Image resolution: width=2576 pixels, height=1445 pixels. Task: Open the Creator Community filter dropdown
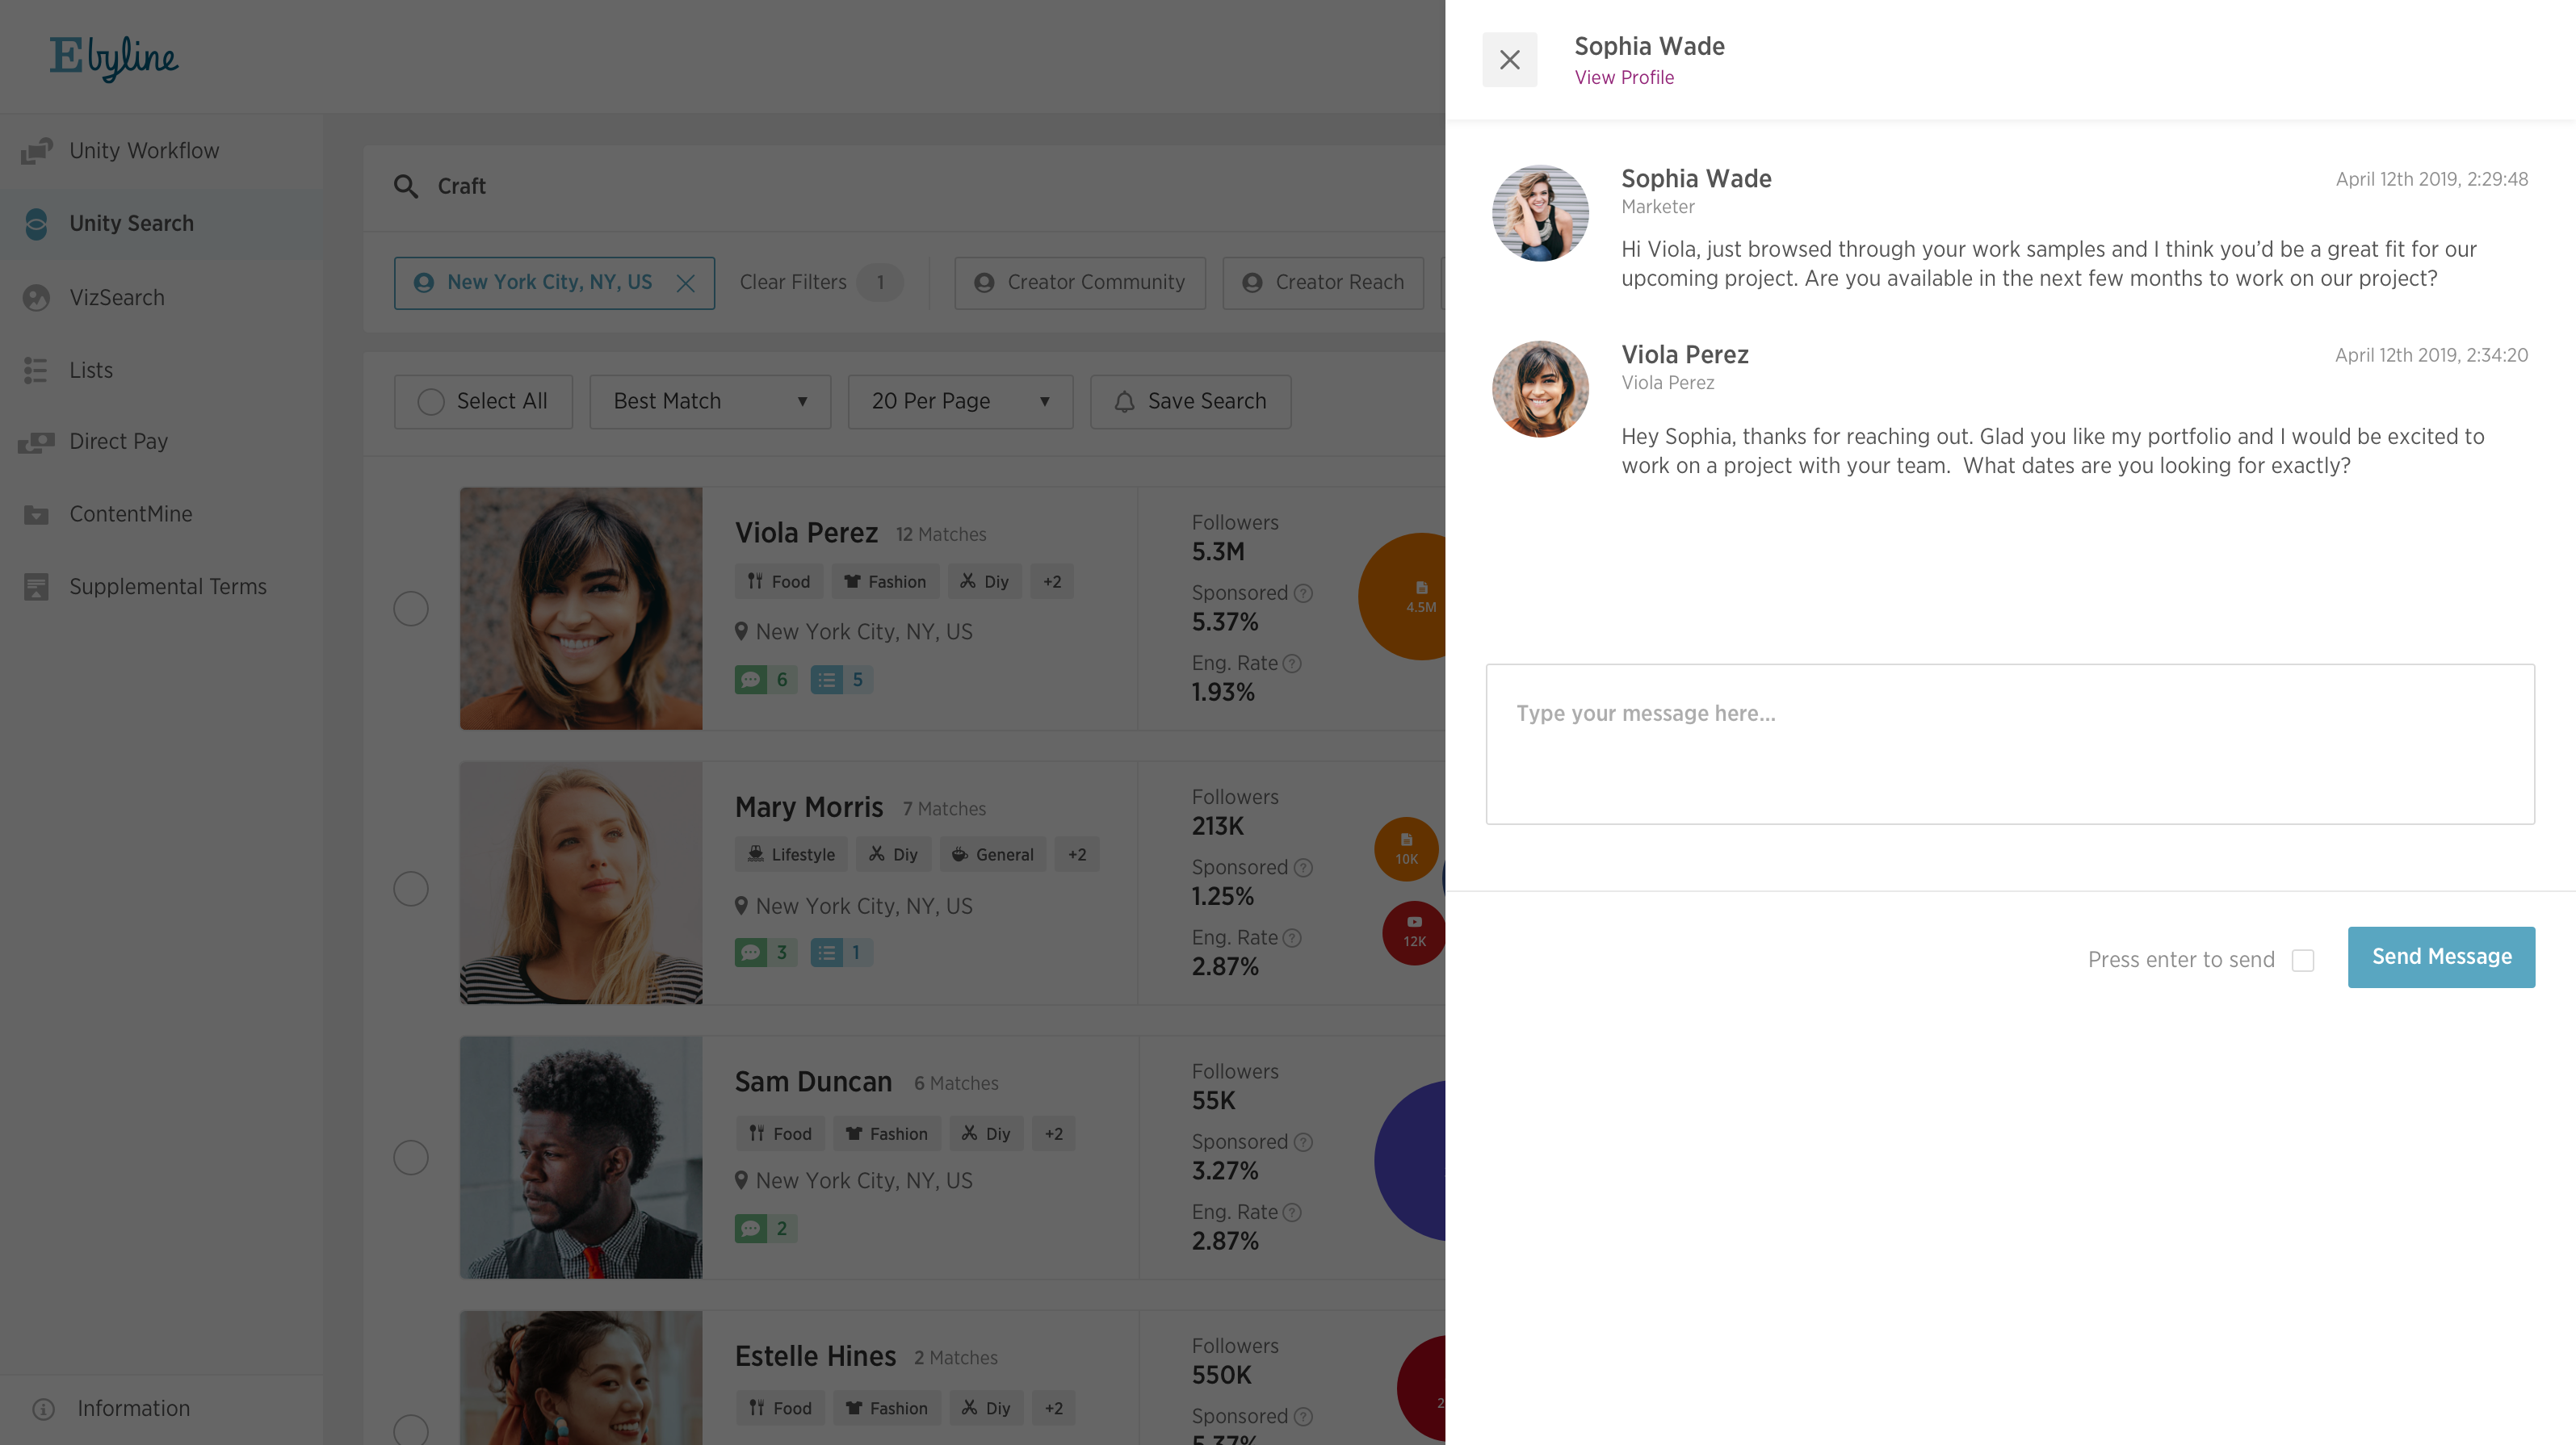1080,283
